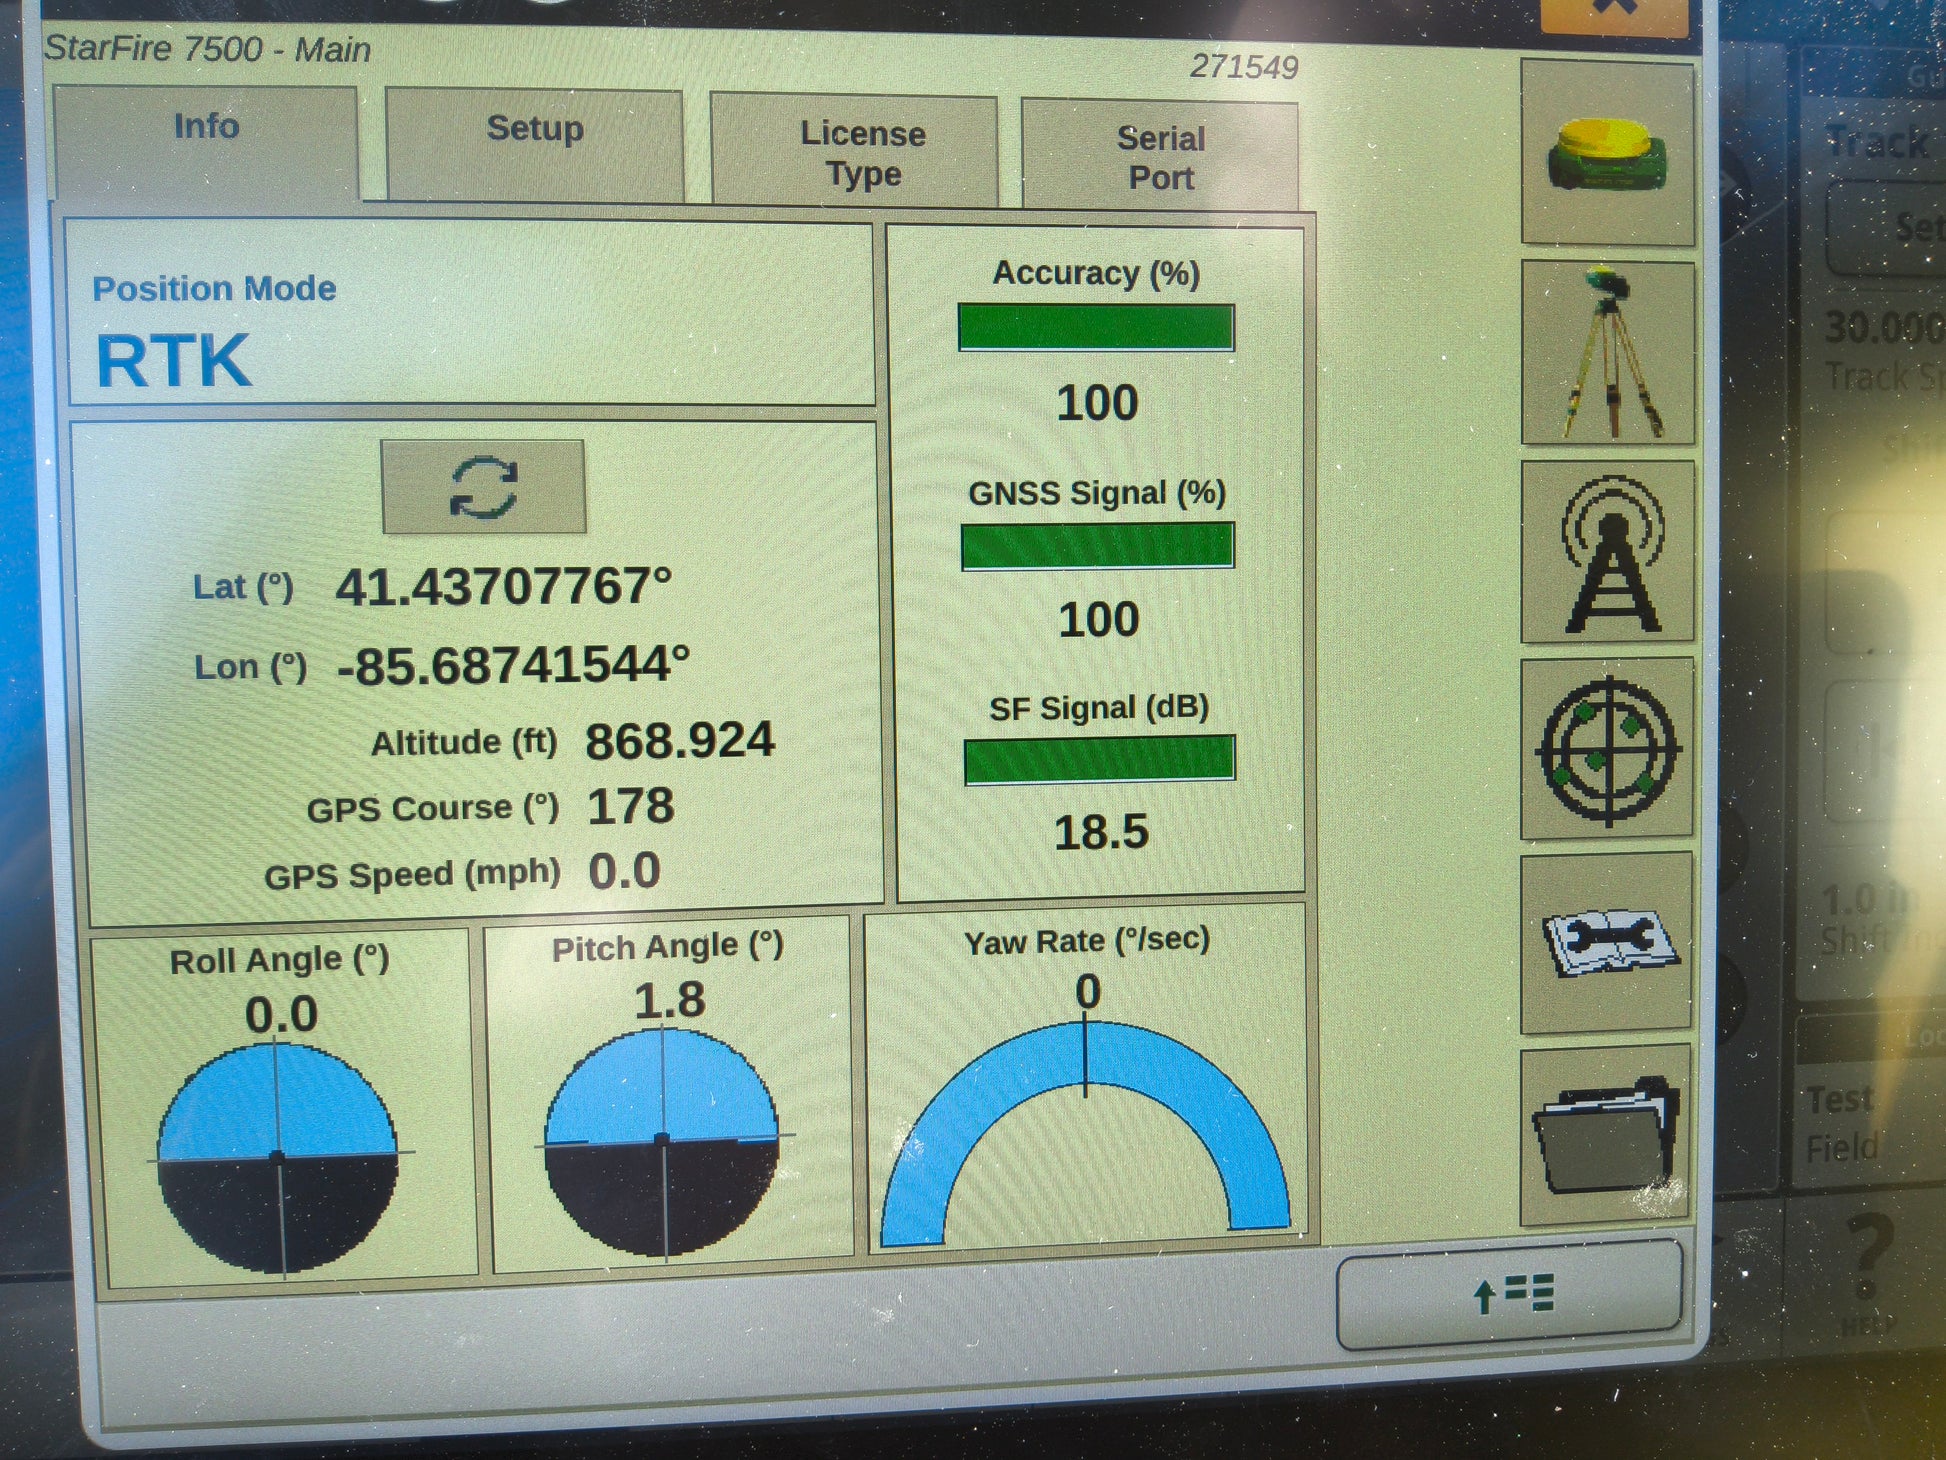Screen dimensions: 1946x1460
Task: Open the file folder icon
Action: (x=1604, y=1136)
